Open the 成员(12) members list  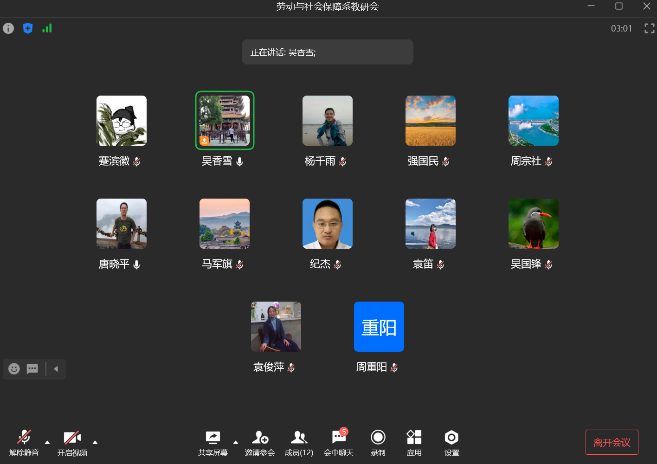click(299, 438)
